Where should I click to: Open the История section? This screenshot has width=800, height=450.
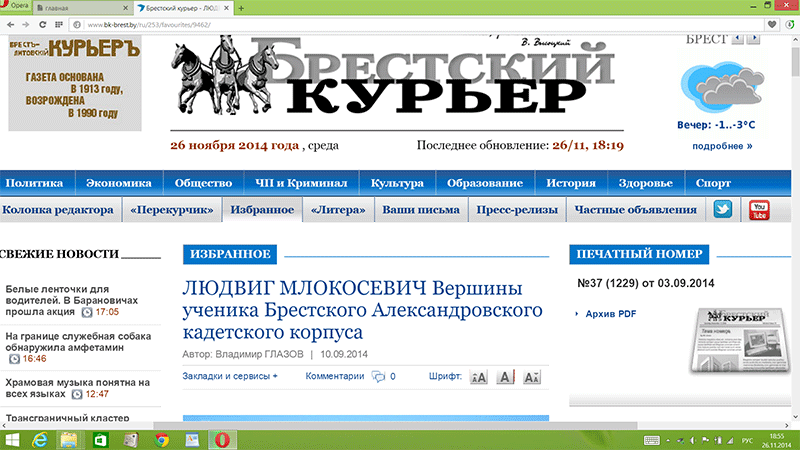(x=571, y=183)
